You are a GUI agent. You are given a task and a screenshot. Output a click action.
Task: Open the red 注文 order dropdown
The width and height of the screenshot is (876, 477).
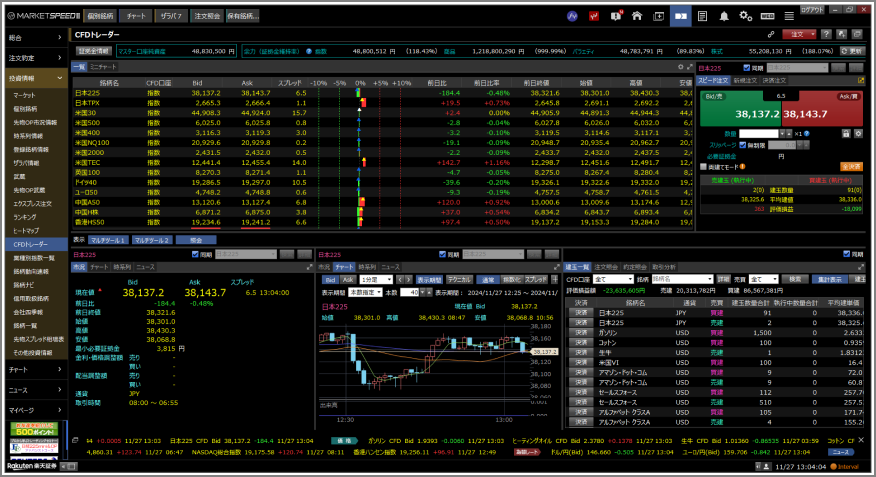(799, 35)
